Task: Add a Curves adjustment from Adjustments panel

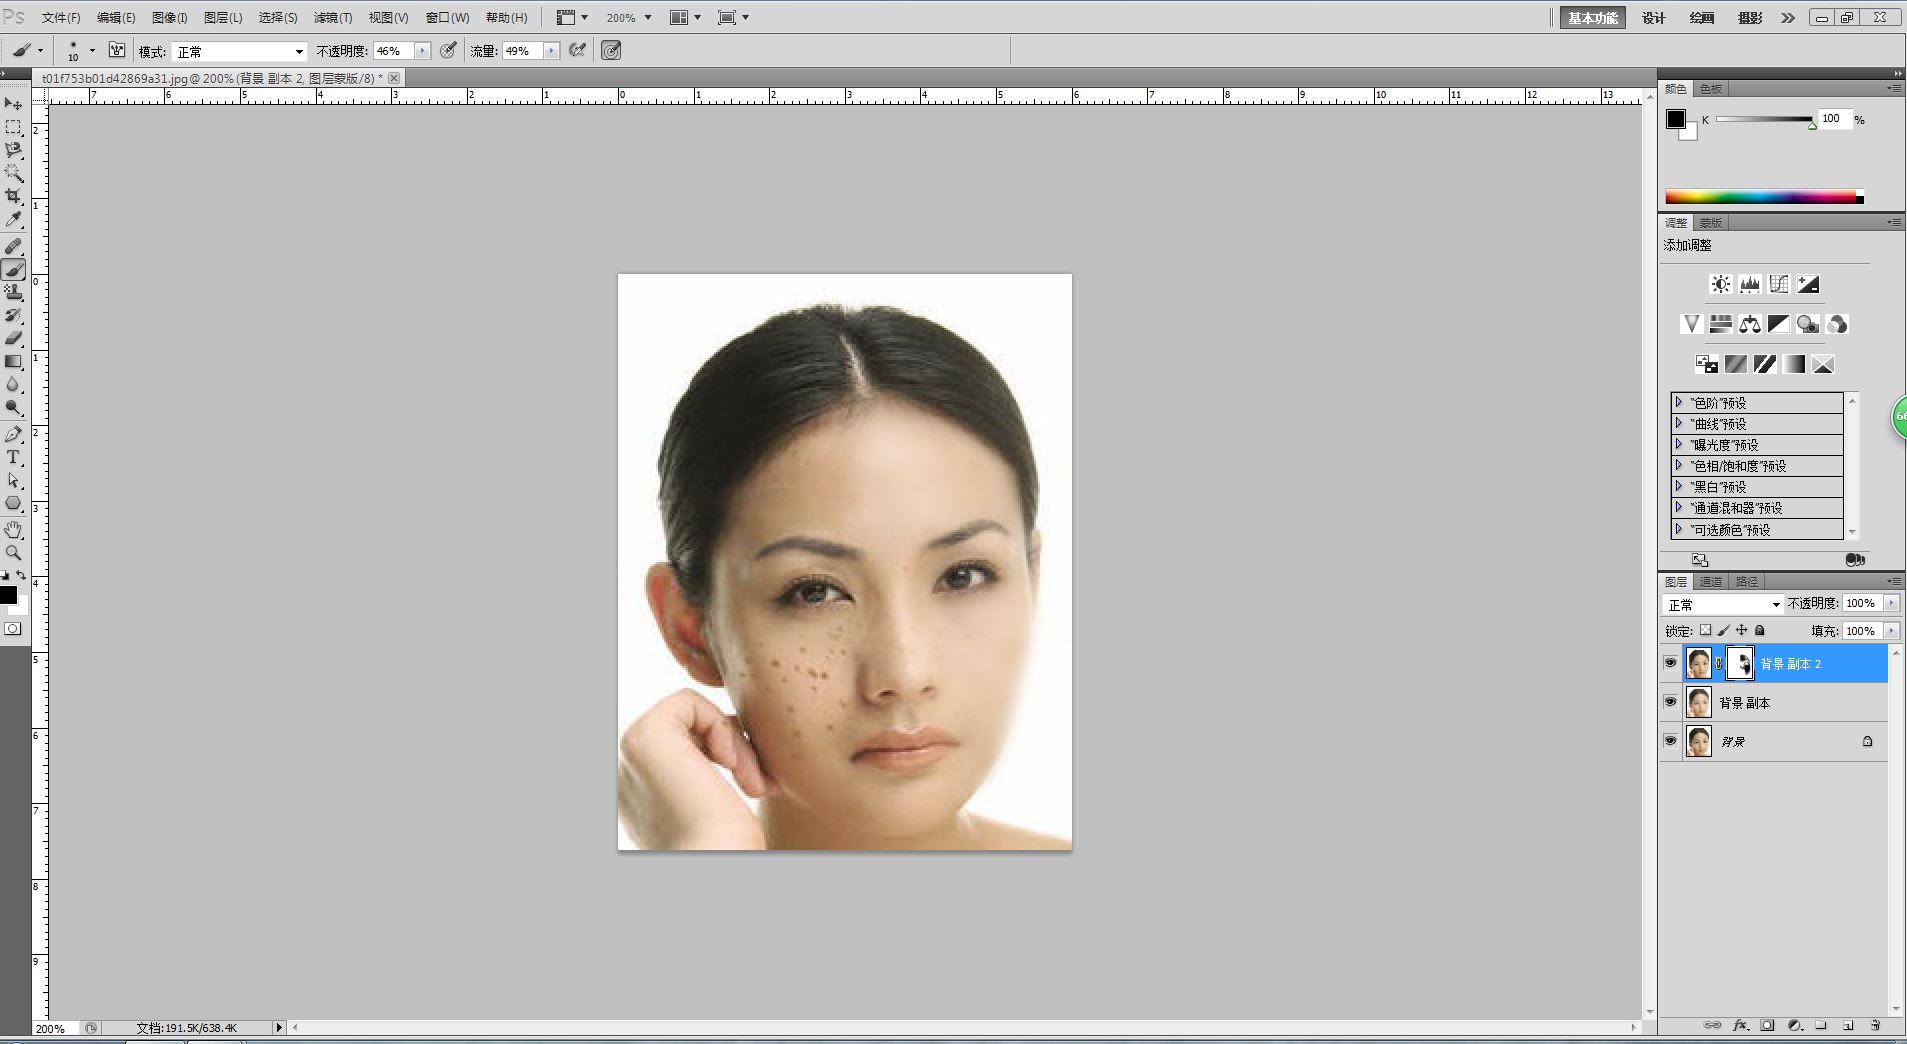Action: 1778,284
